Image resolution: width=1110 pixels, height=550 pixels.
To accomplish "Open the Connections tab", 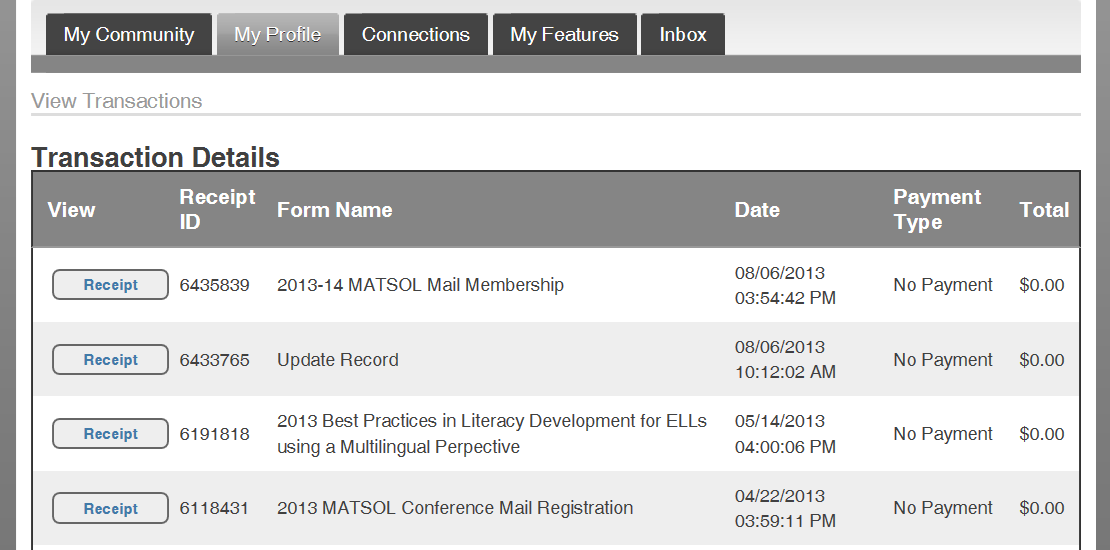I will click(x=416, y=34).
